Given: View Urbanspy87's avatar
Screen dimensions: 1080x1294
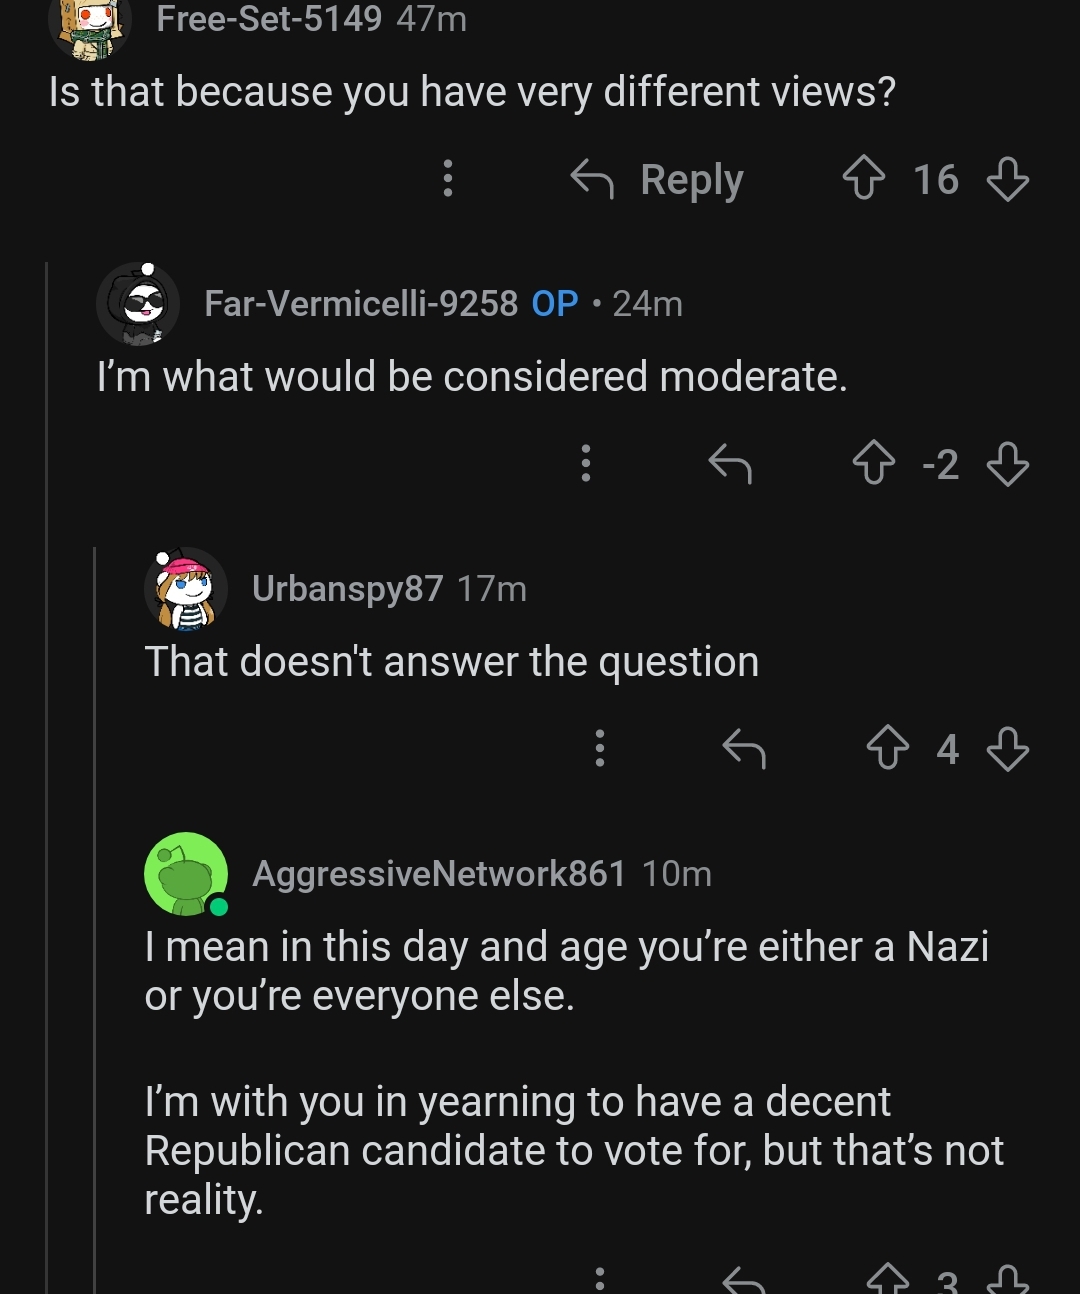Looking at the screenshot, I should pos(187,588).
